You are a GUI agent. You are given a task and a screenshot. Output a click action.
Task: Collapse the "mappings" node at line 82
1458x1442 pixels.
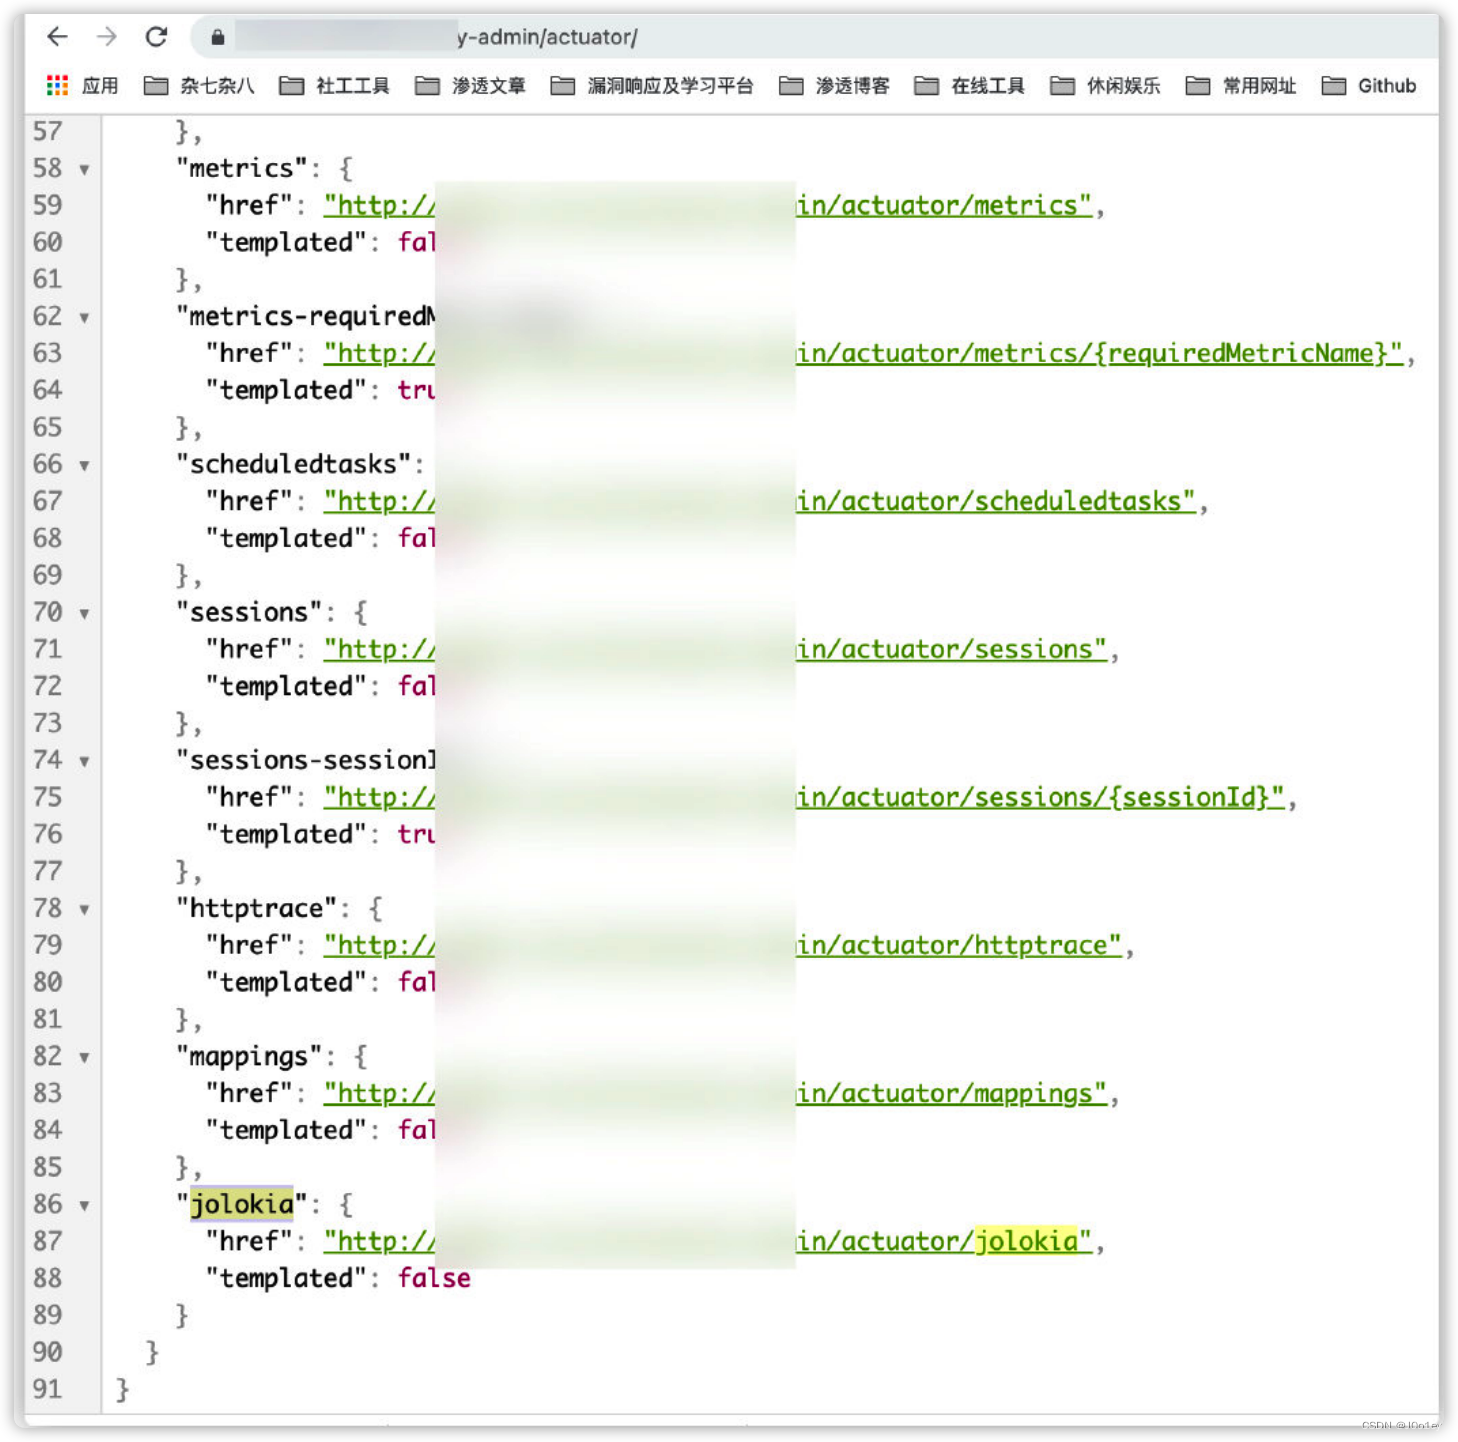pos(84,1058)
